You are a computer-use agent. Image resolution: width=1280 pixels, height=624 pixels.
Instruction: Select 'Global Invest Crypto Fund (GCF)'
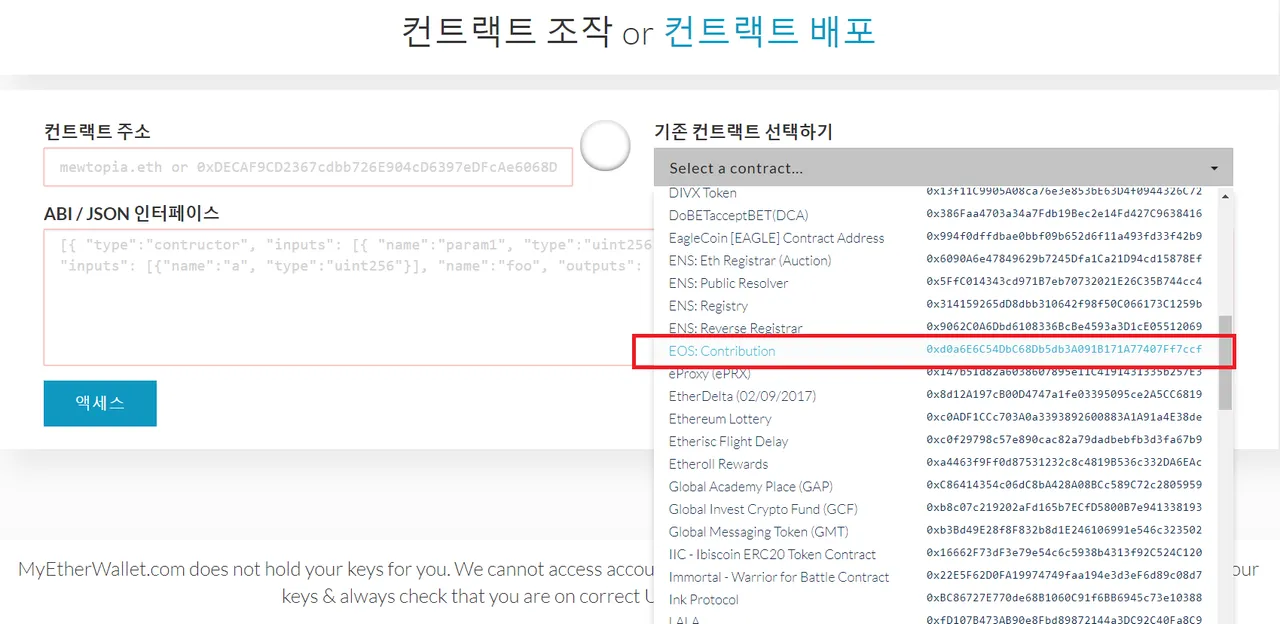tap(935, 509)
